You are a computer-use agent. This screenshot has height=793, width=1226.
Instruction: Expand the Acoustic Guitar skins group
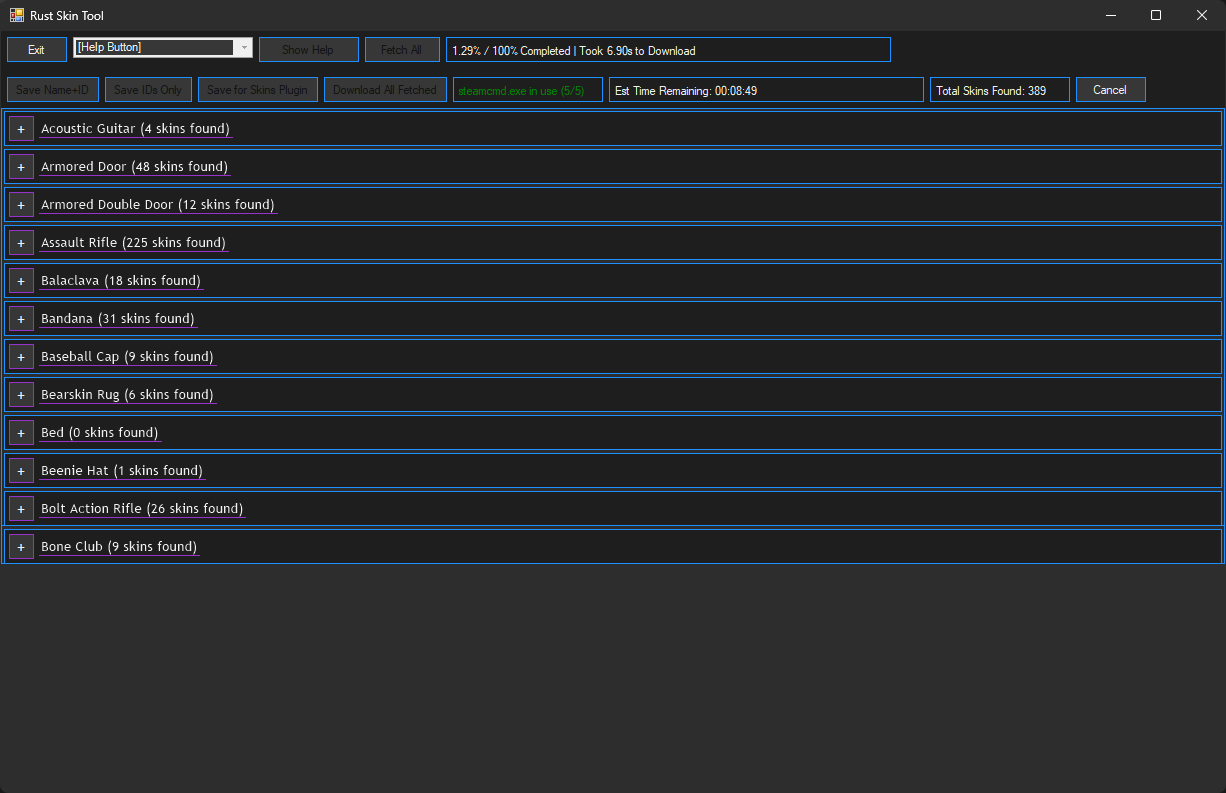21,129
